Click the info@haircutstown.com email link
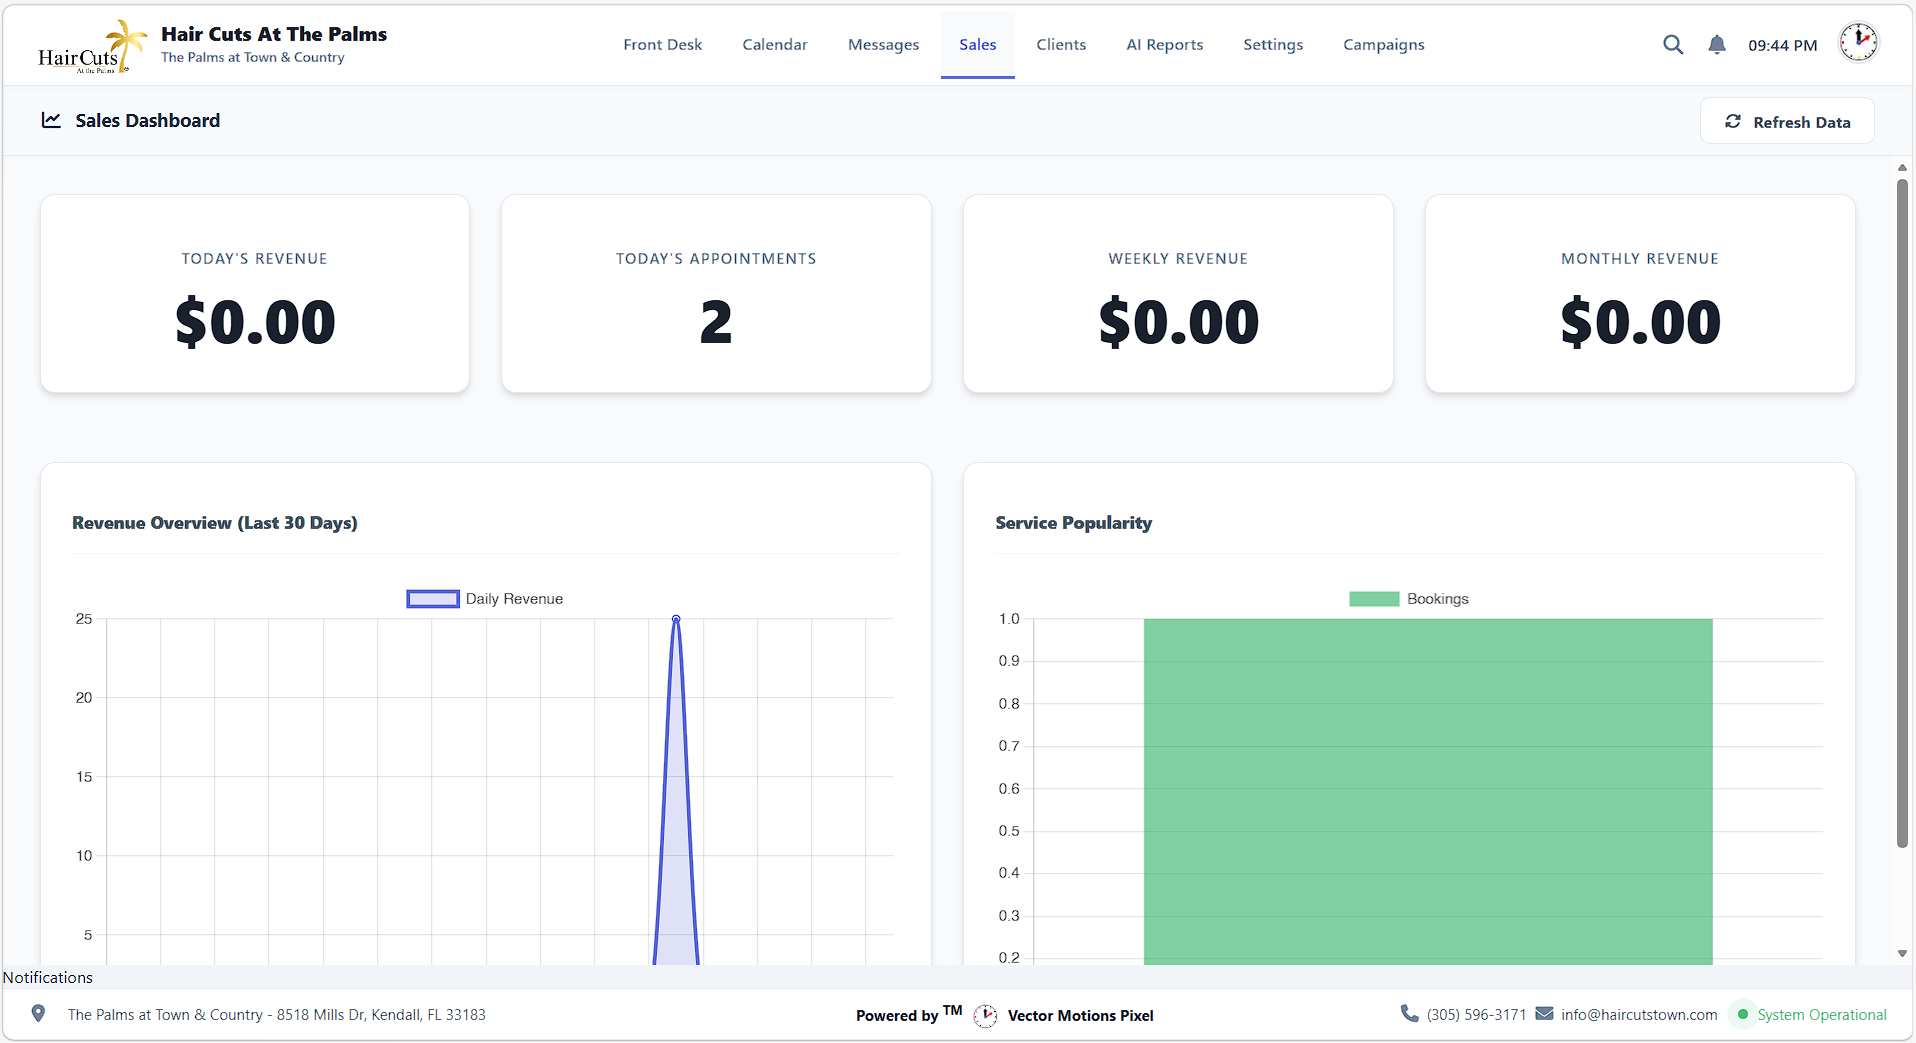Screen dimensions: 1916x1043 1639,1014
